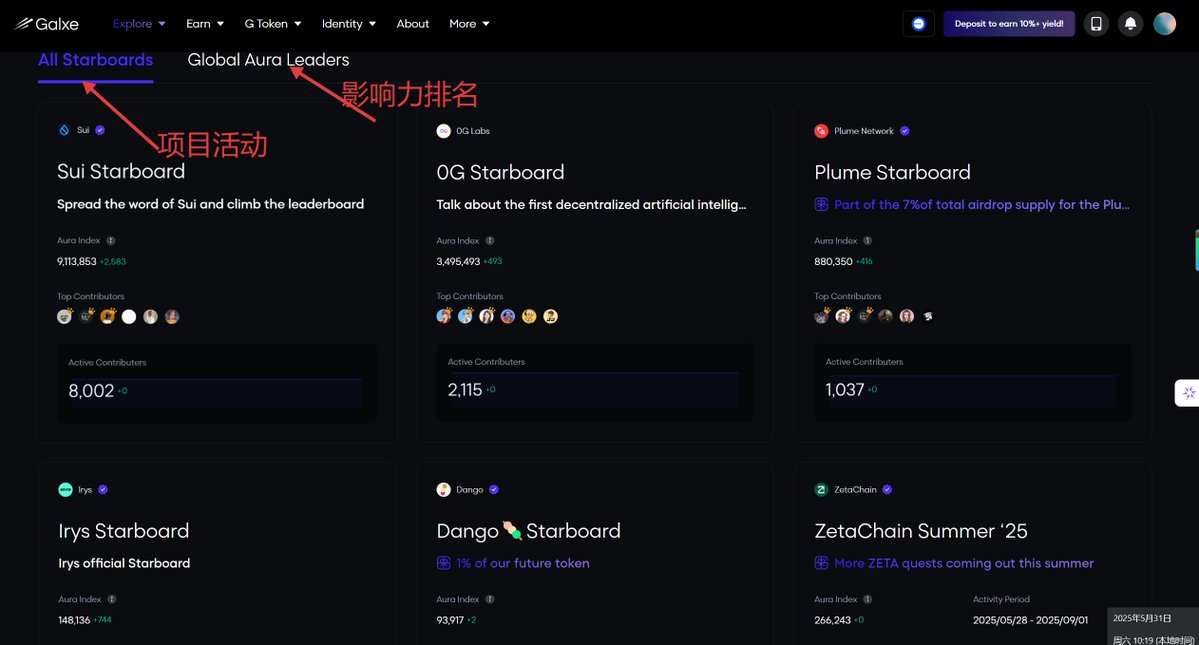The width and height of the screenshot is (1199, 645).
Task: Open the user profile avatar
Action: point(1165,24)
